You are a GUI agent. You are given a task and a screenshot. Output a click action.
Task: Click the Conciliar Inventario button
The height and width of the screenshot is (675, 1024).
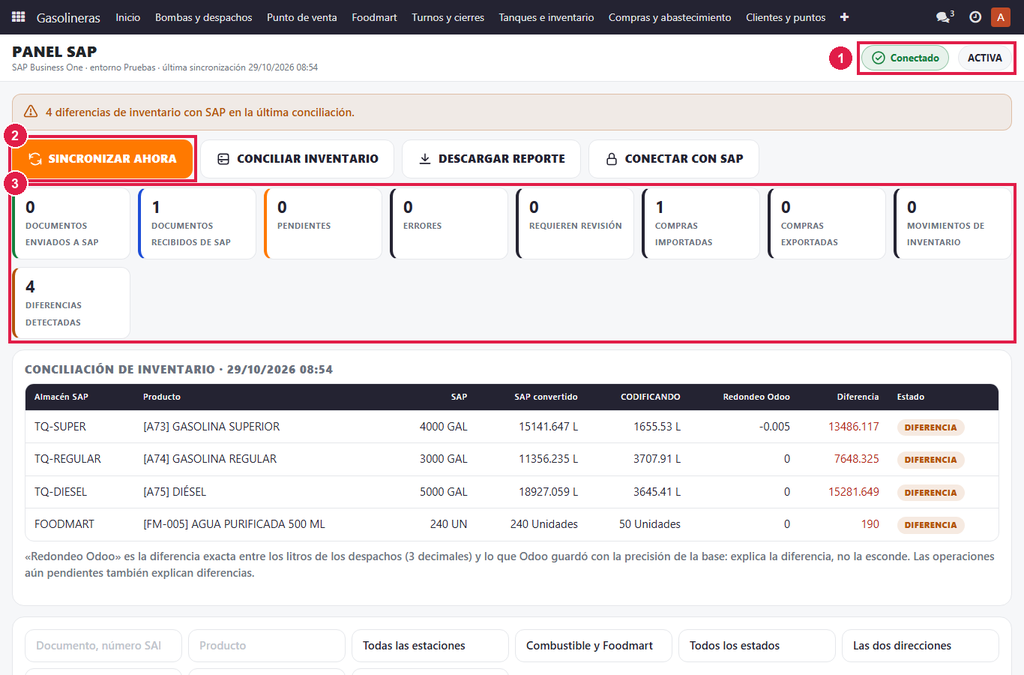[297, 159]
